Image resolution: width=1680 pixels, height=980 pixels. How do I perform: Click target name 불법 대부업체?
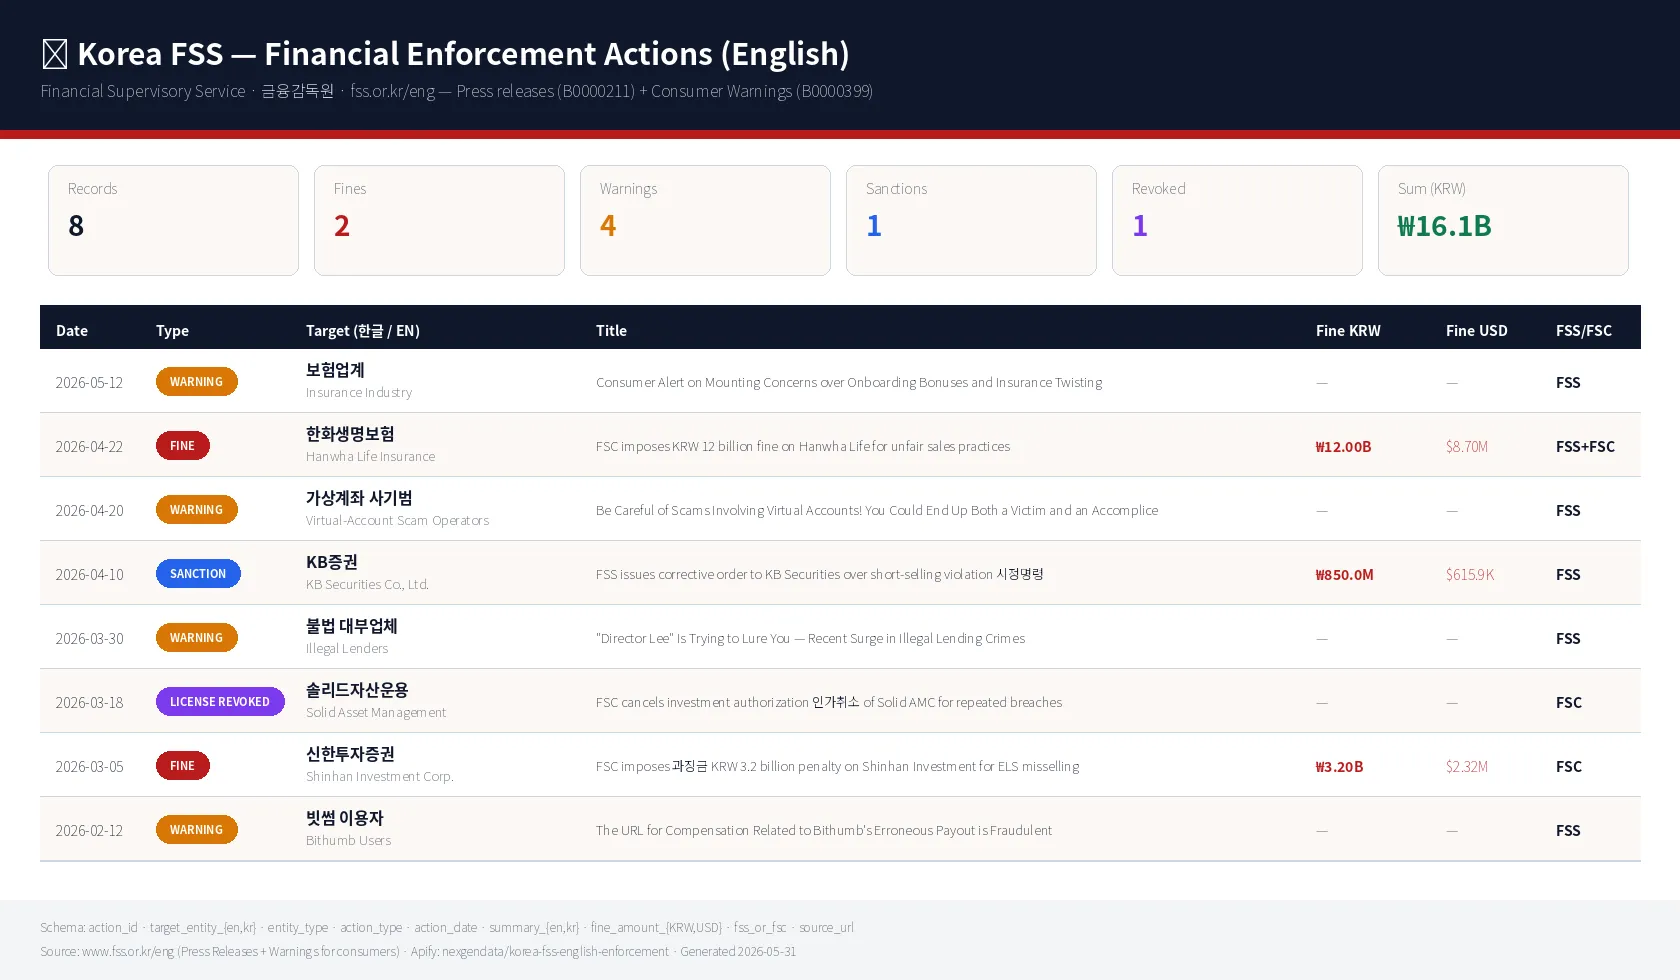[352, 626]
